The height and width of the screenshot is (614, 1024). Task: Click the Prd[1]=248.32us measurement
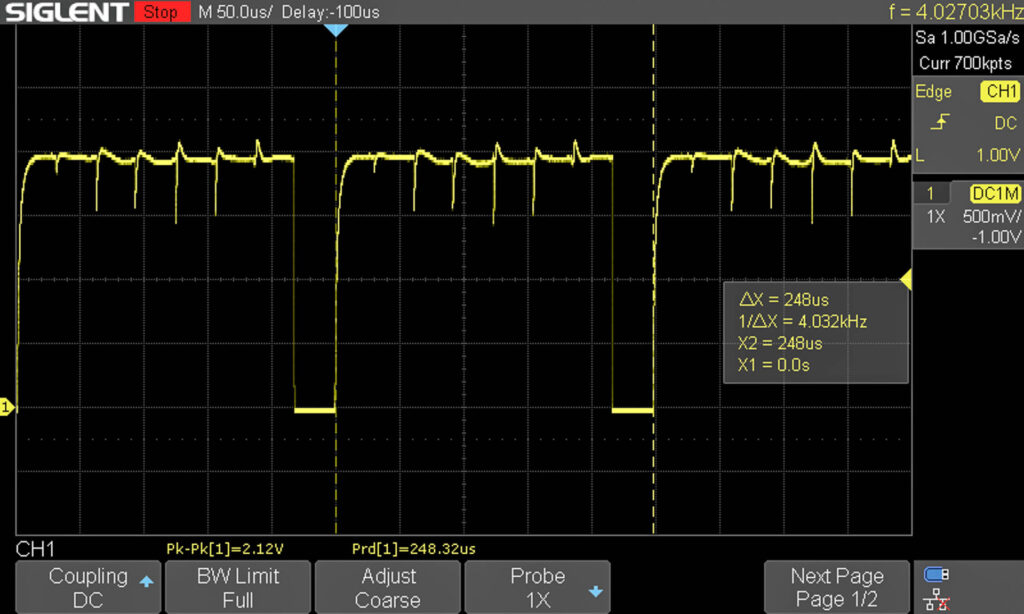point(413,549)
